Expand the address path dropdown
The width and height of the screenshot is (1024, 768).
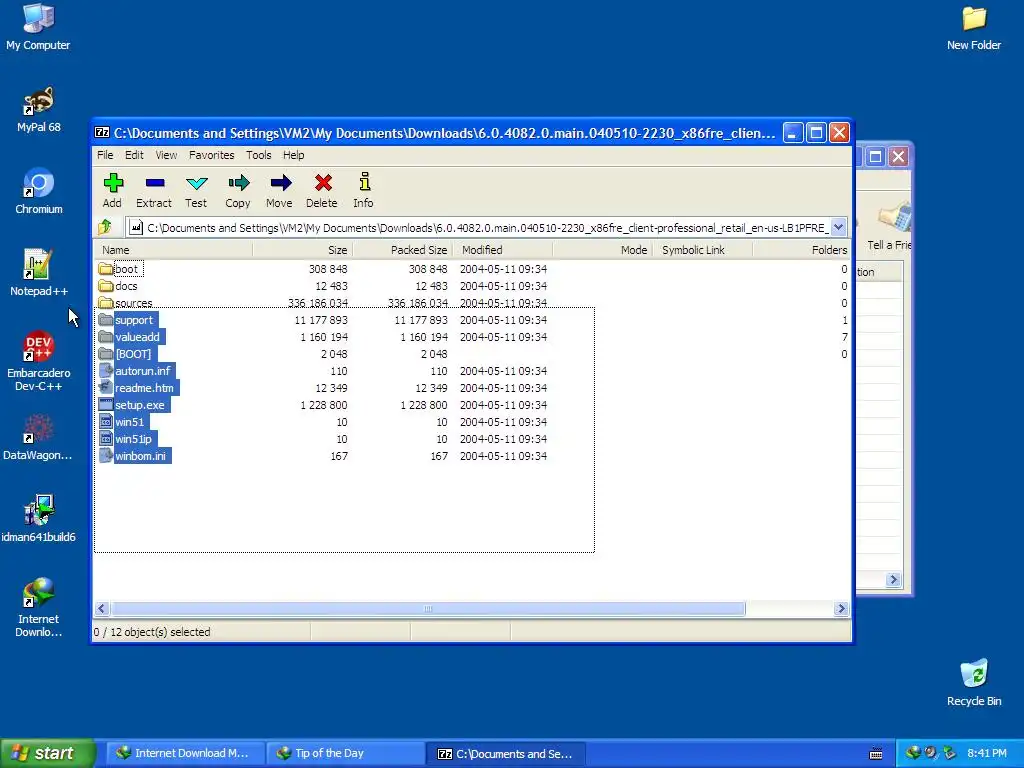pyautogui.click(x=839, y=227)
